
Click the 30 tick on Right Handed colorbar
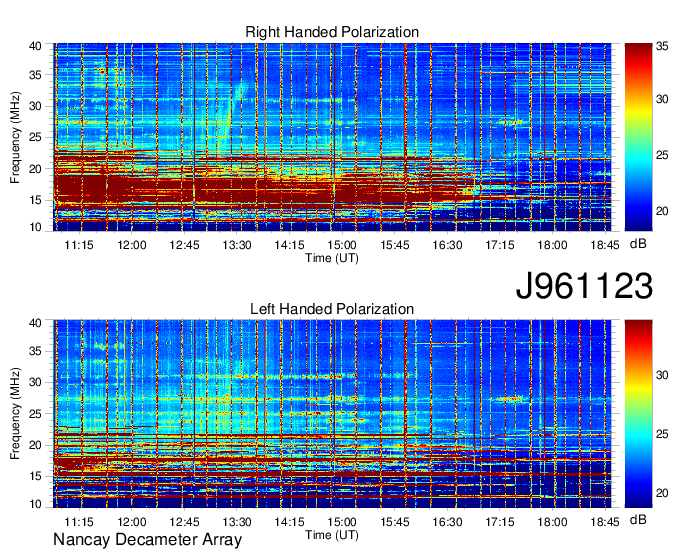point(662,99)
